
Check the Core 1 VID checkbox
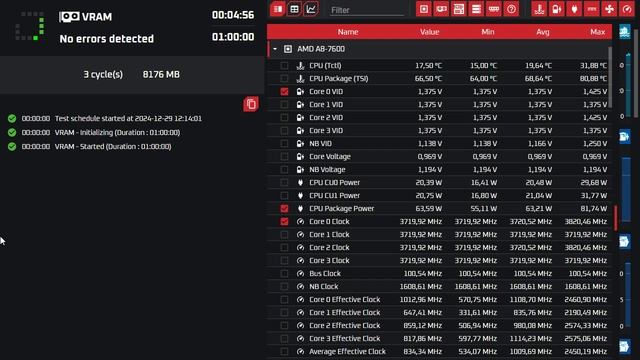(x=284, y=104)
